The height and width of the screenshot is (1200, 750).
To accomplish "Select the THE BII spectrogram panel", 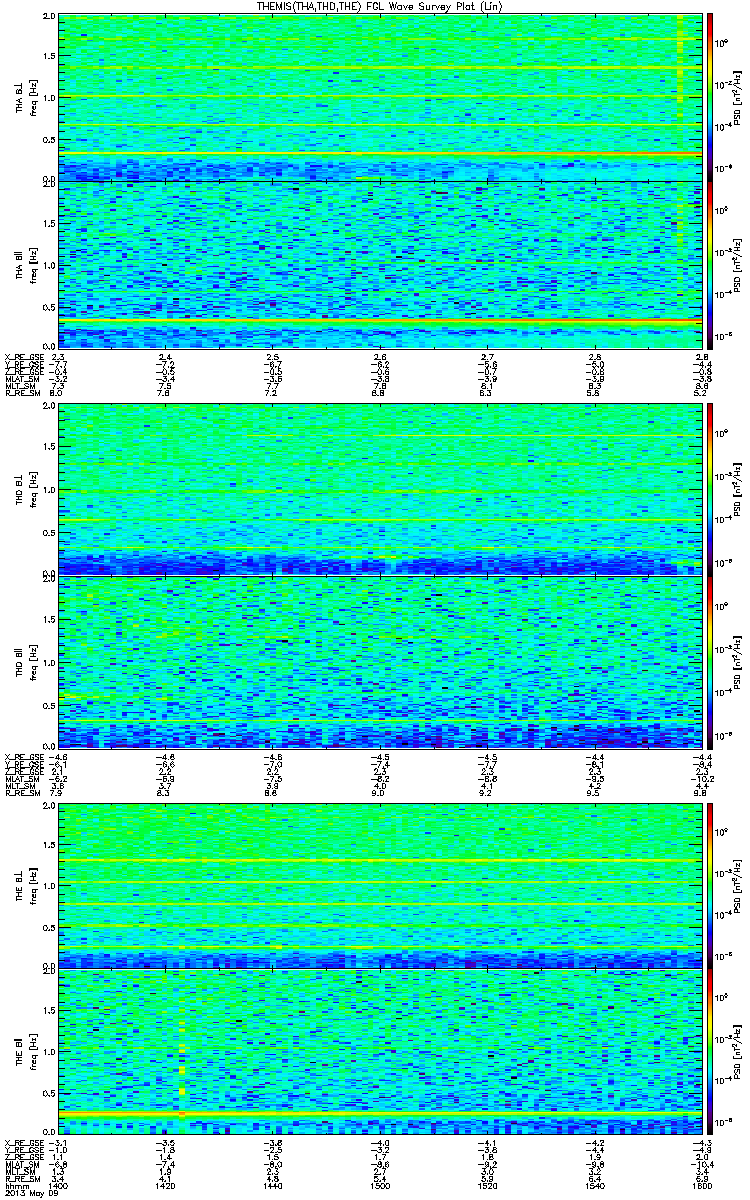I will [380, 1049].
